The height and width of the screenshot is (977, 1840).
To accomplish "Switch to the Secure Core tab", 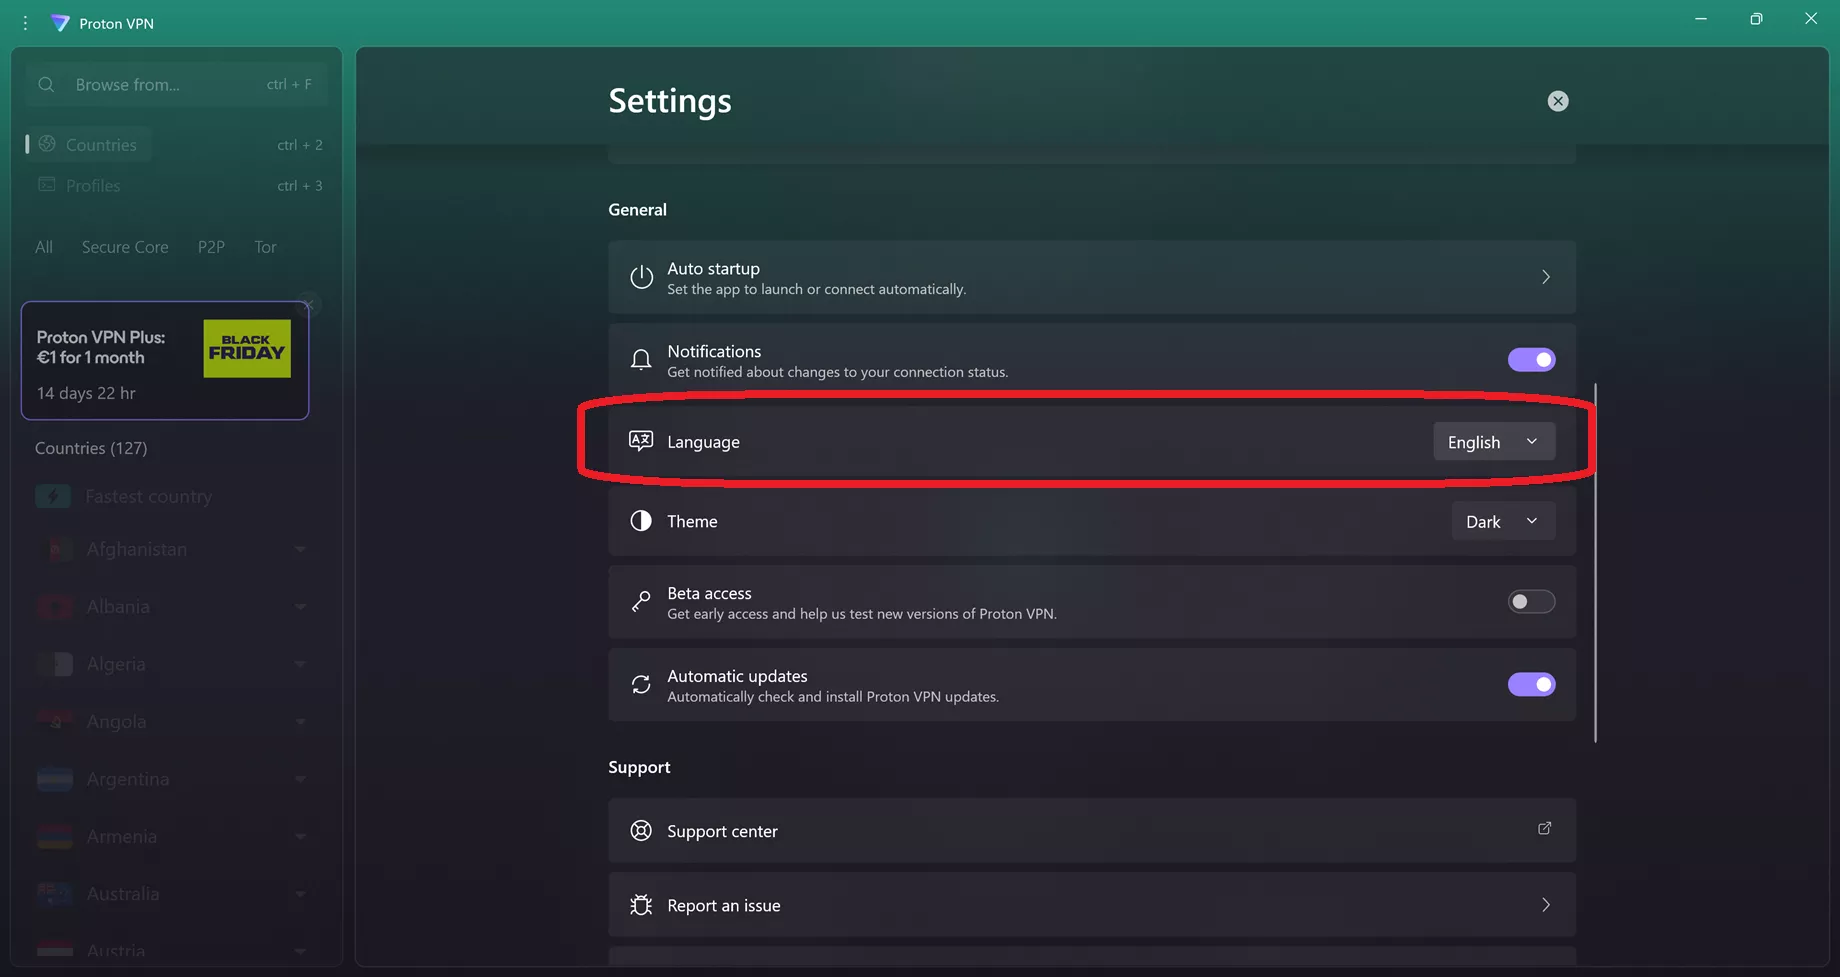I will [x=125, y=247].
